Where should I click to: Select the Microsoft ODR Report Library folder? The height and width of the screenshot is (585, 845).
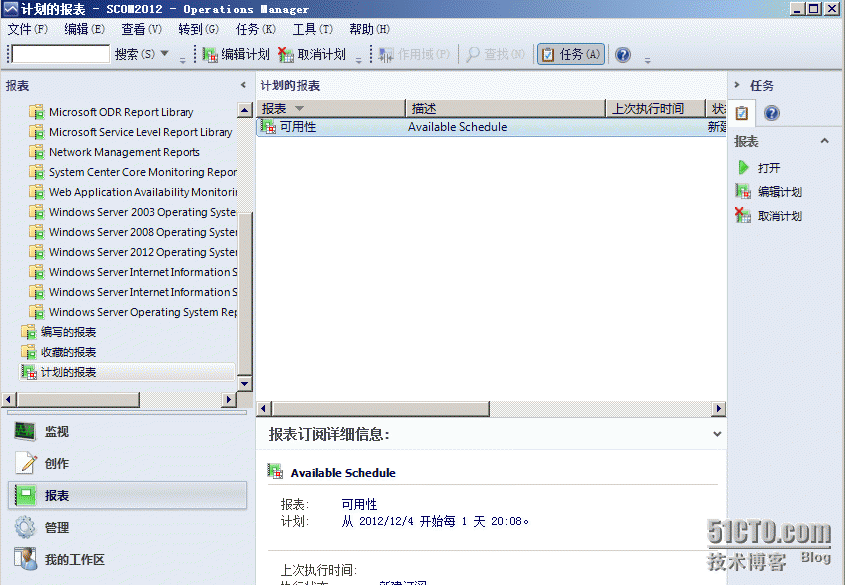coord(121,112)
